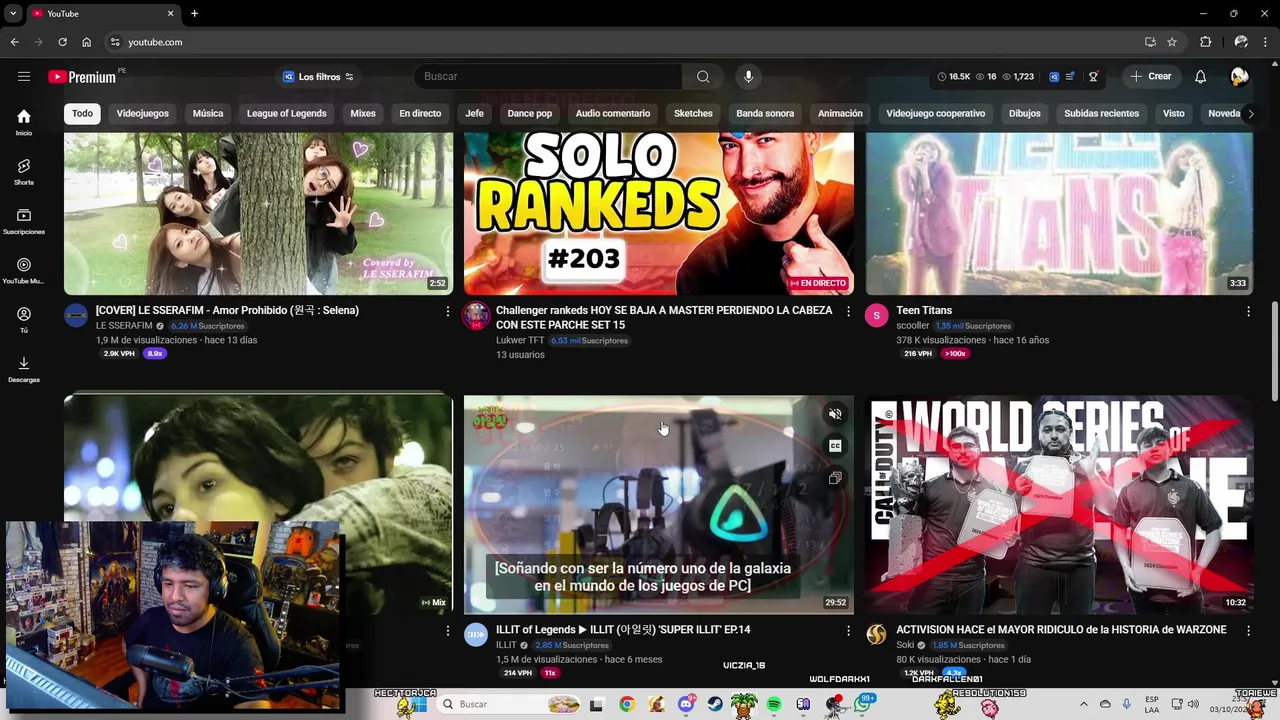Click the Soki channel avatar
Image resolution: width=1280 pixels, height=720 pixels.
pyautogui.click(x=876, y=635)
